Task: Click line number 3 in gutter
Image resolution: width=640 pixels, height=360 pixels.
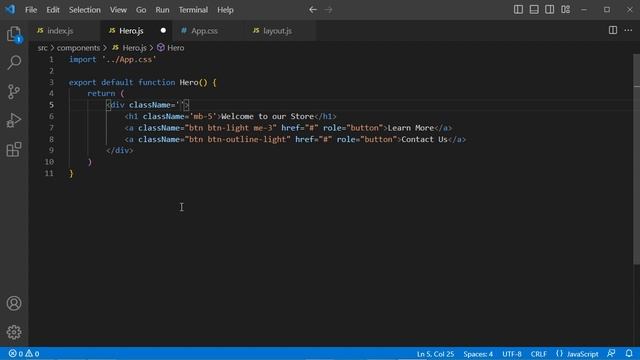Action: 51,82
